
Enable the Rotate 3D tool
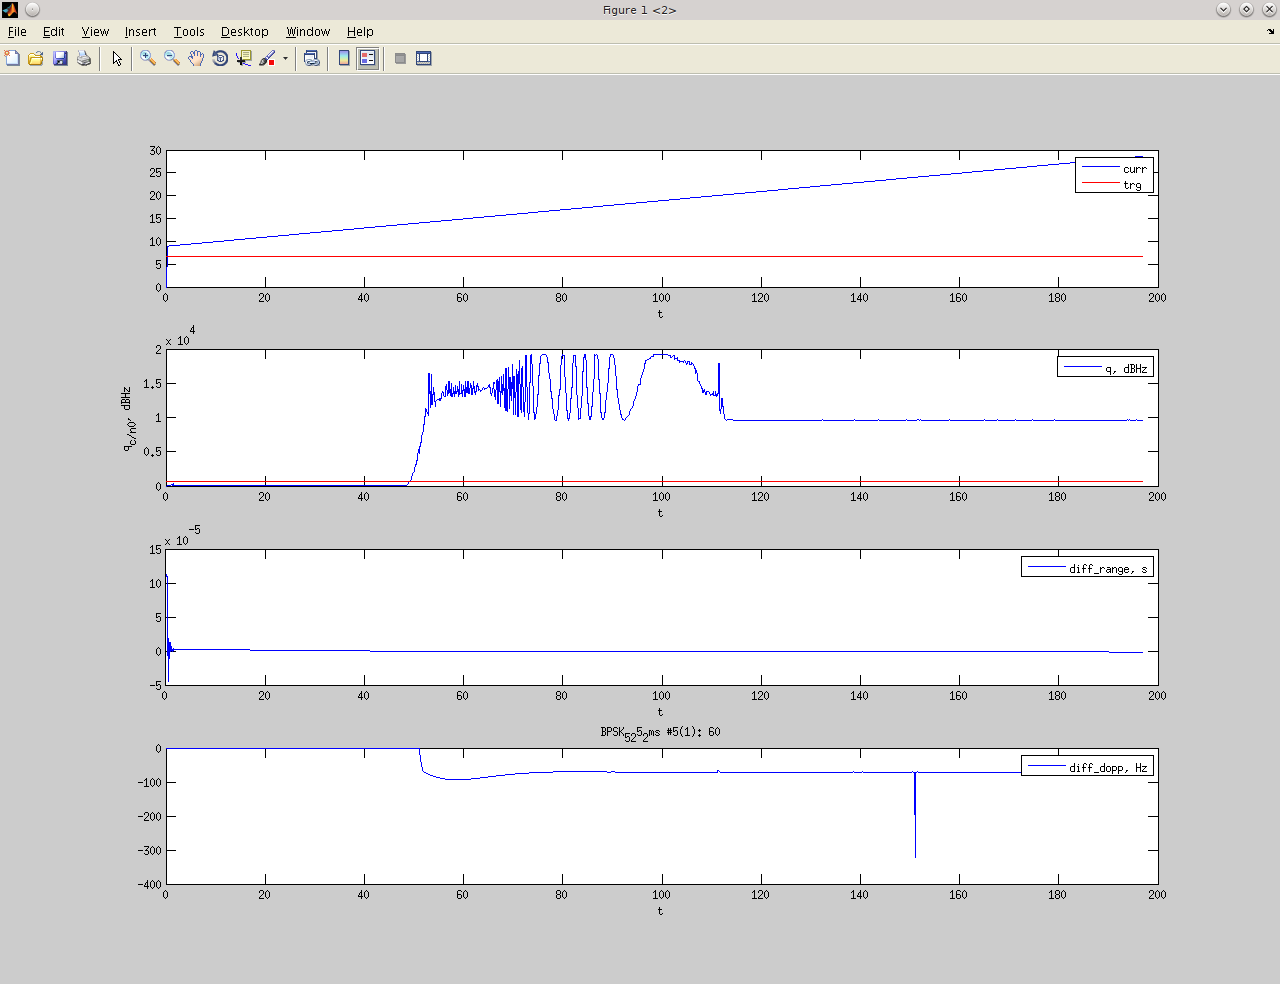tap(220, 59)
